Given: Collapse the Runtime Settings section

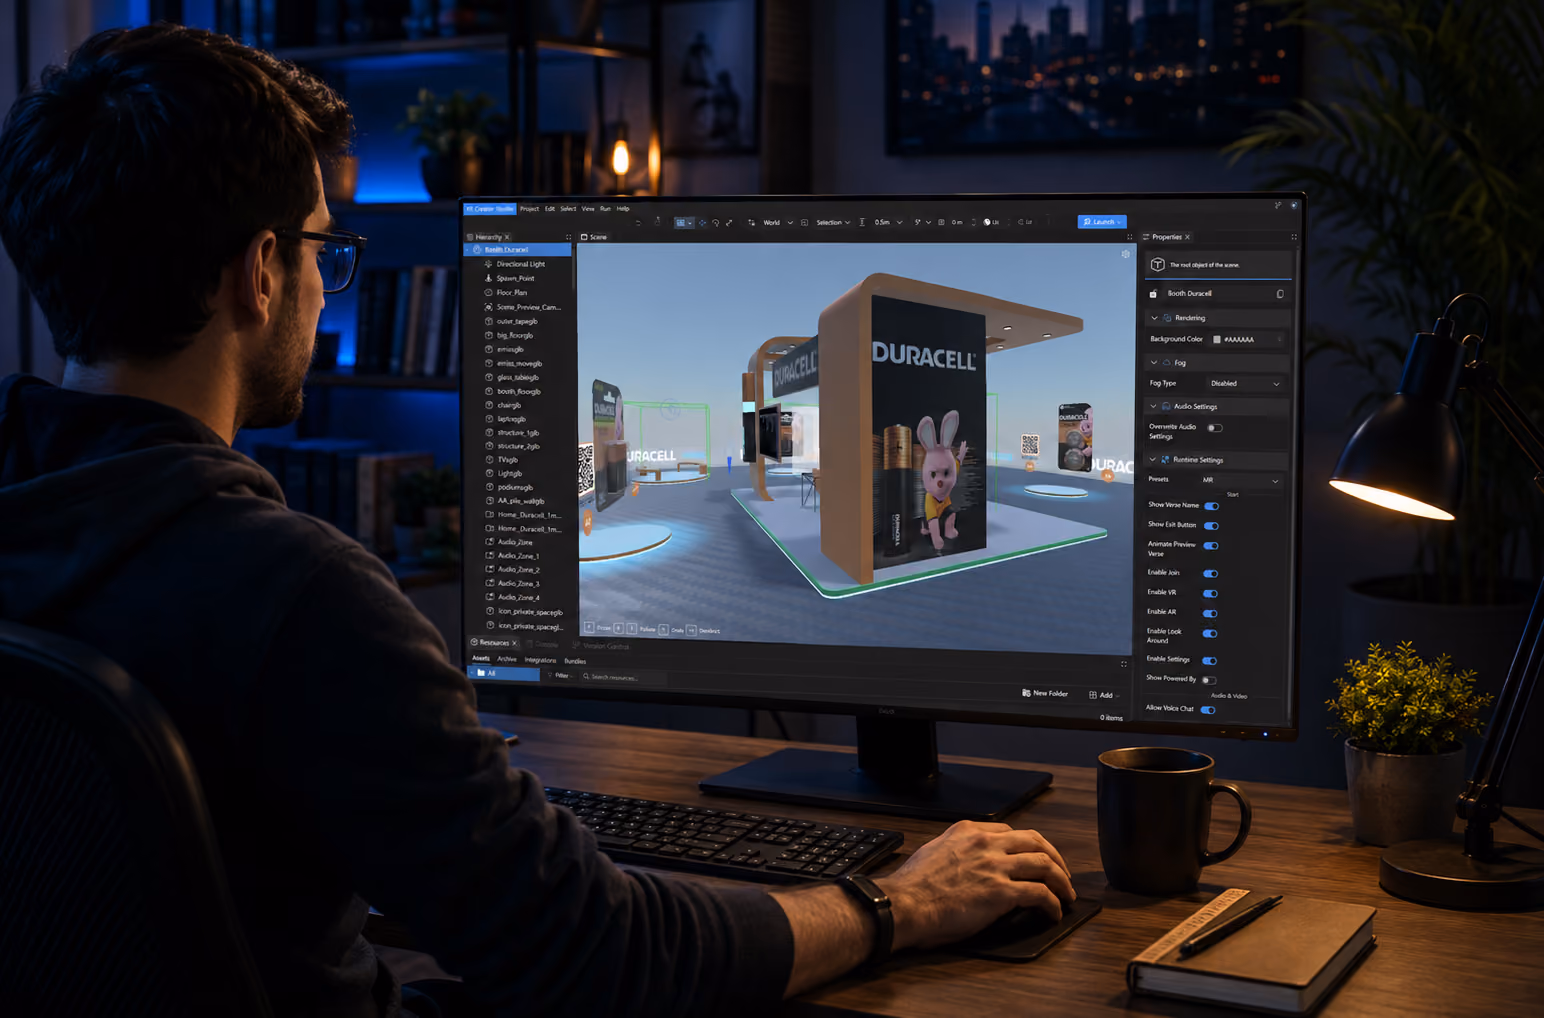Looking at the screenshot, I should click(x=1152, y=460).
